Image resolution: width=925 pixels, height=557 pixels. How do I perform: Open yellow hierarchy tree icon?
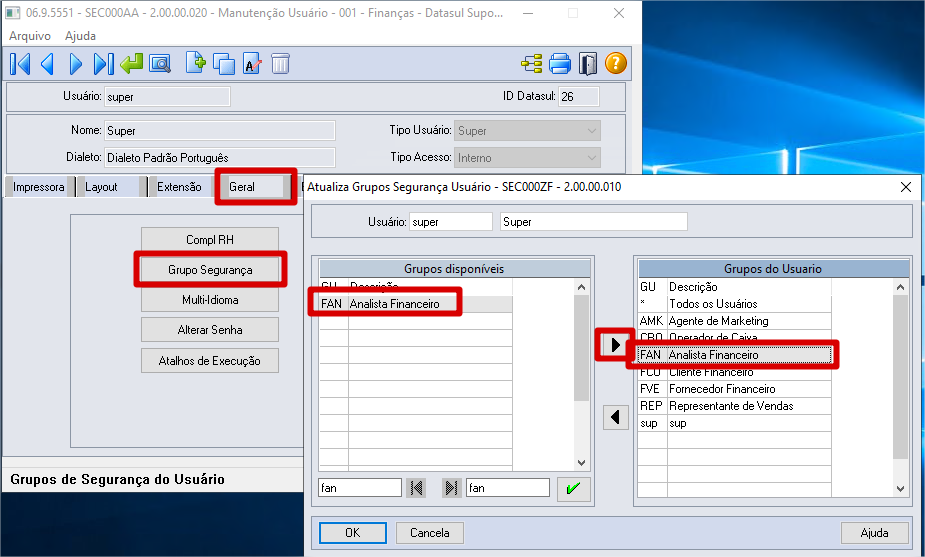pos(532,64)
